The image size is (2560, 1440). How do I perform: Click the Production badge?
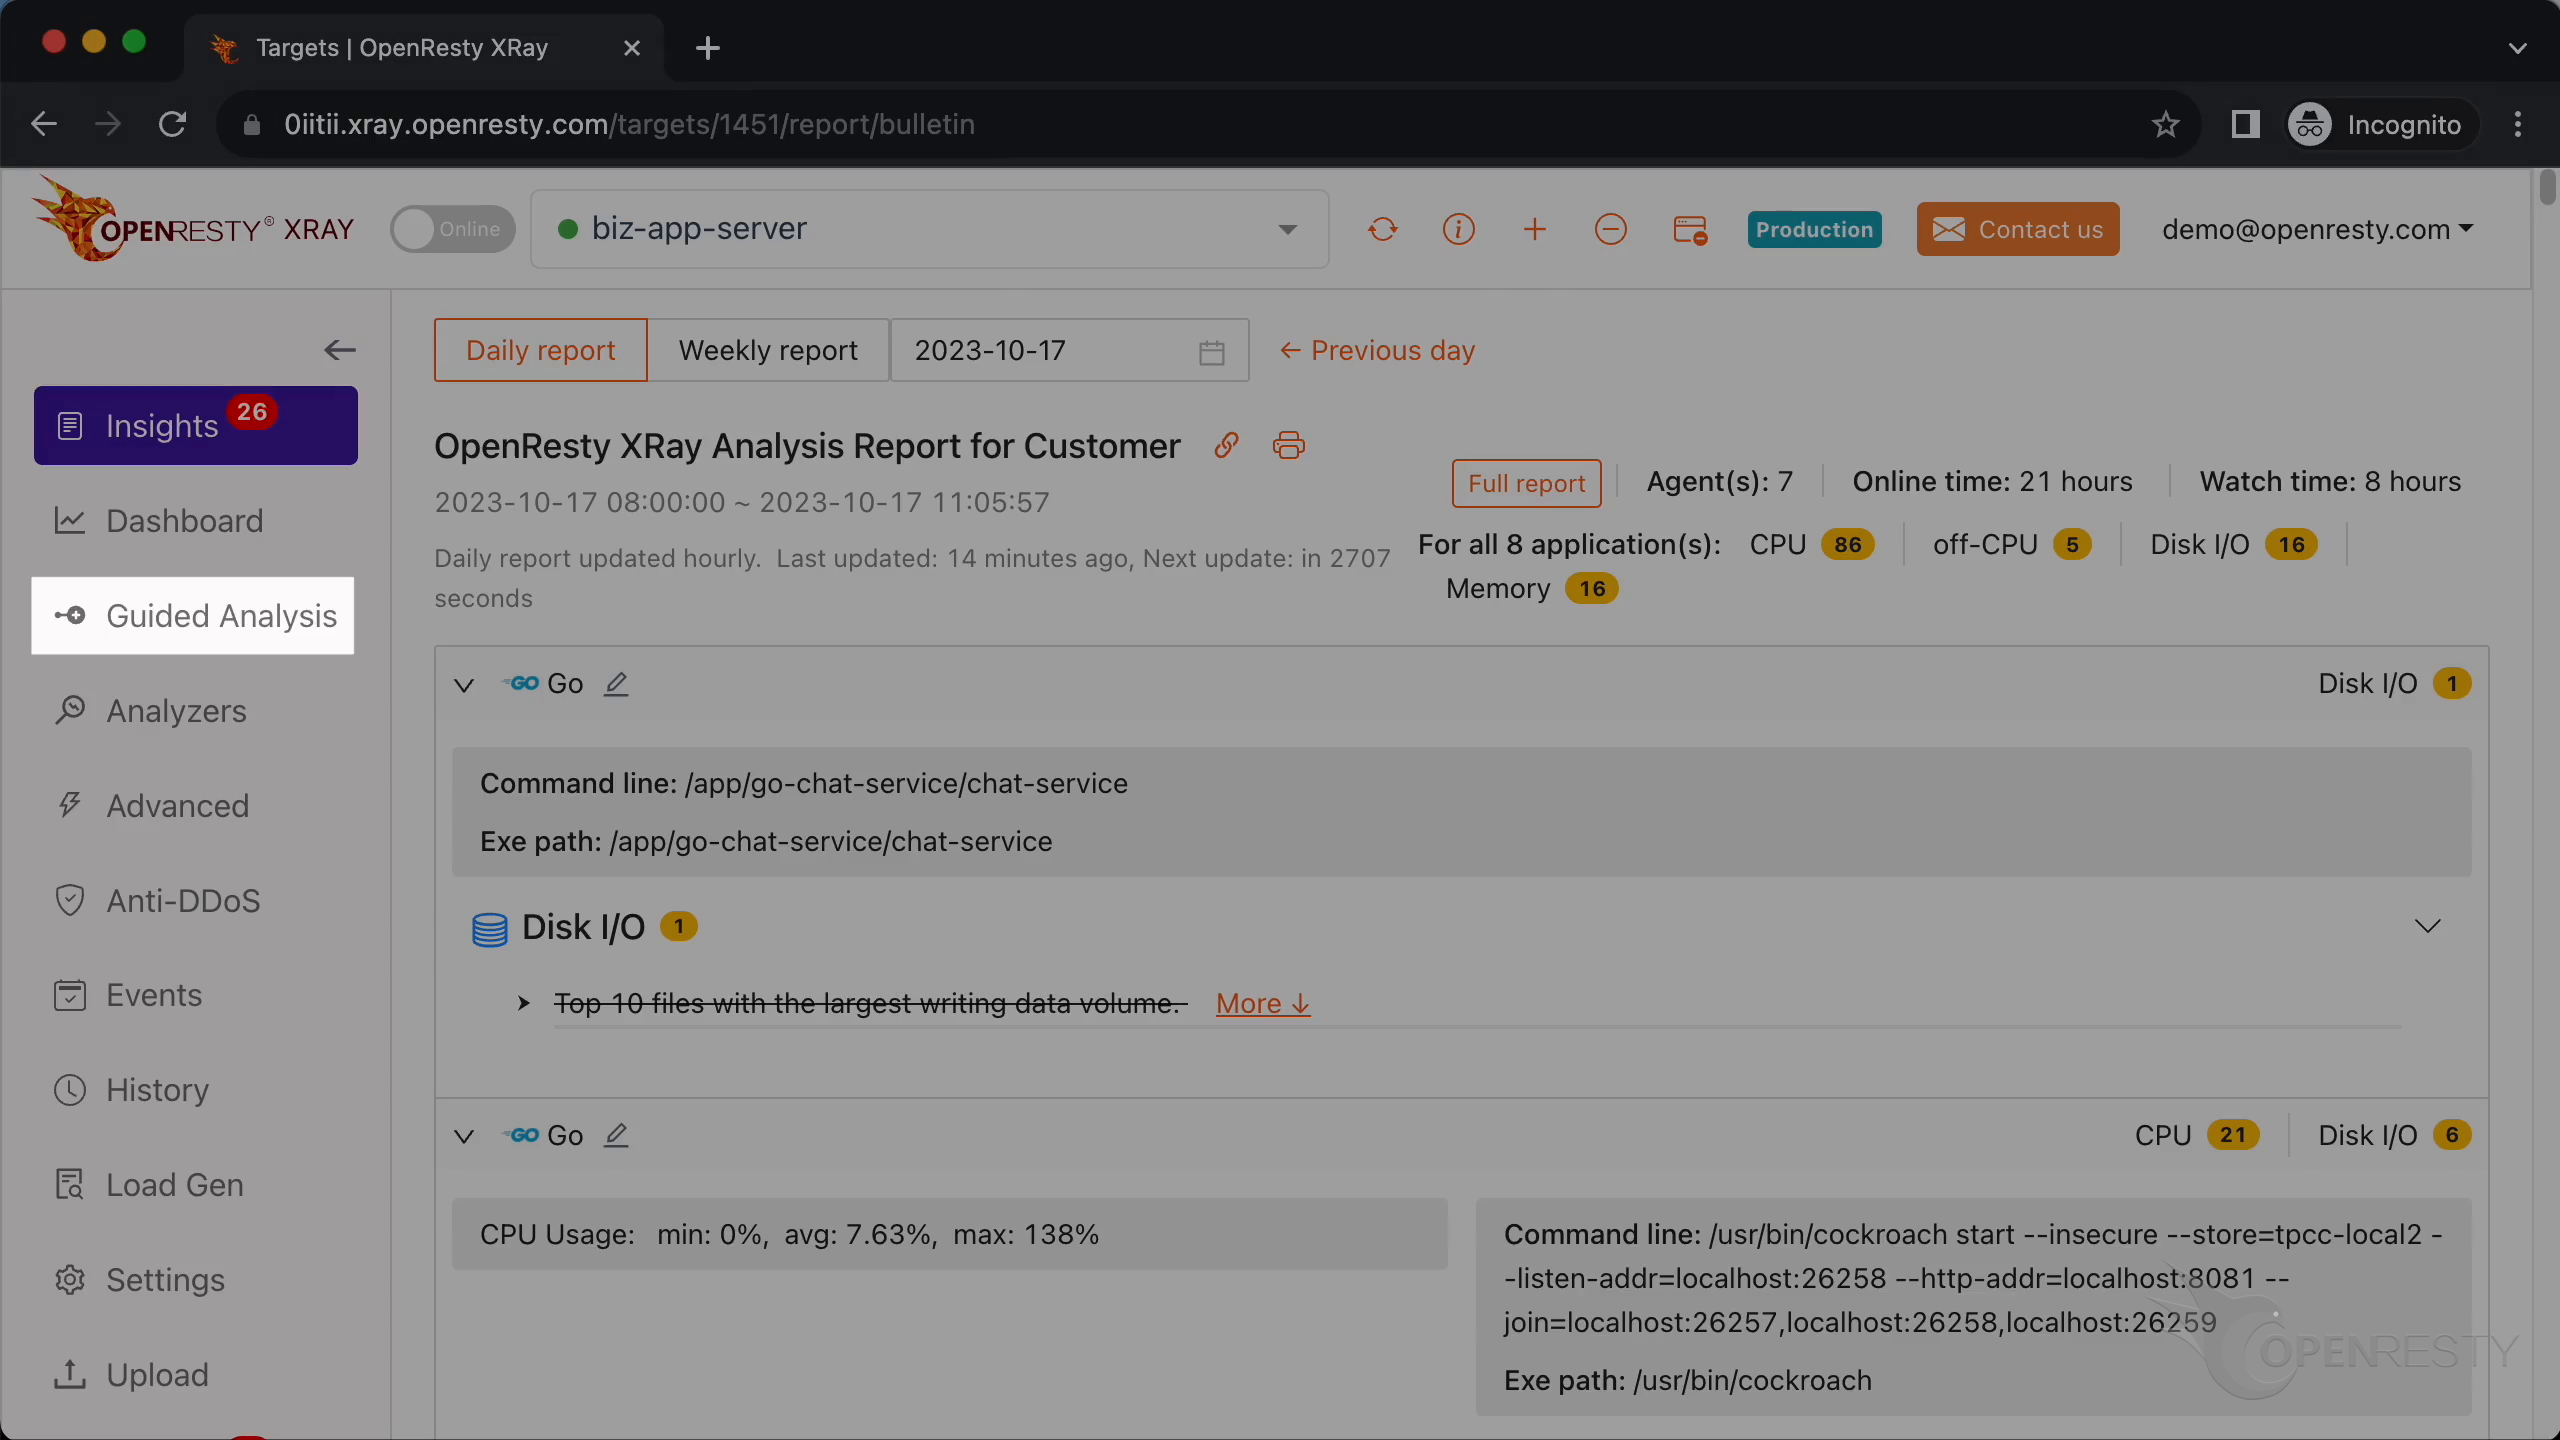pyautogui.click(x=1814, y=229)
